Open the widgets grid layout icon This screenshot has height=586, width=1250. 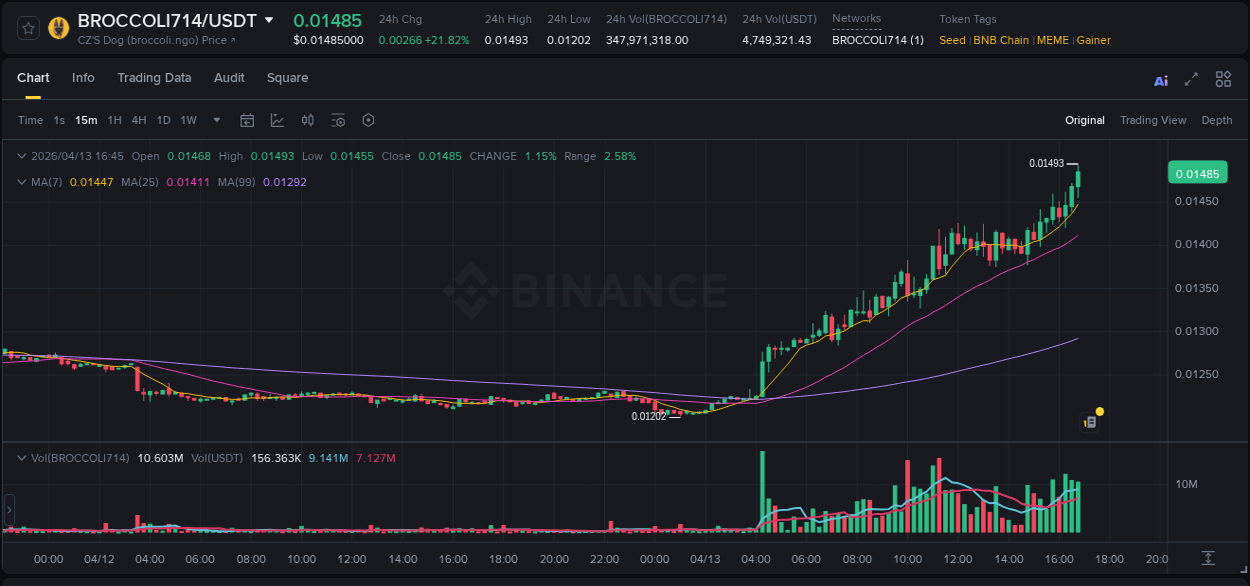[x=1223, y=79]
